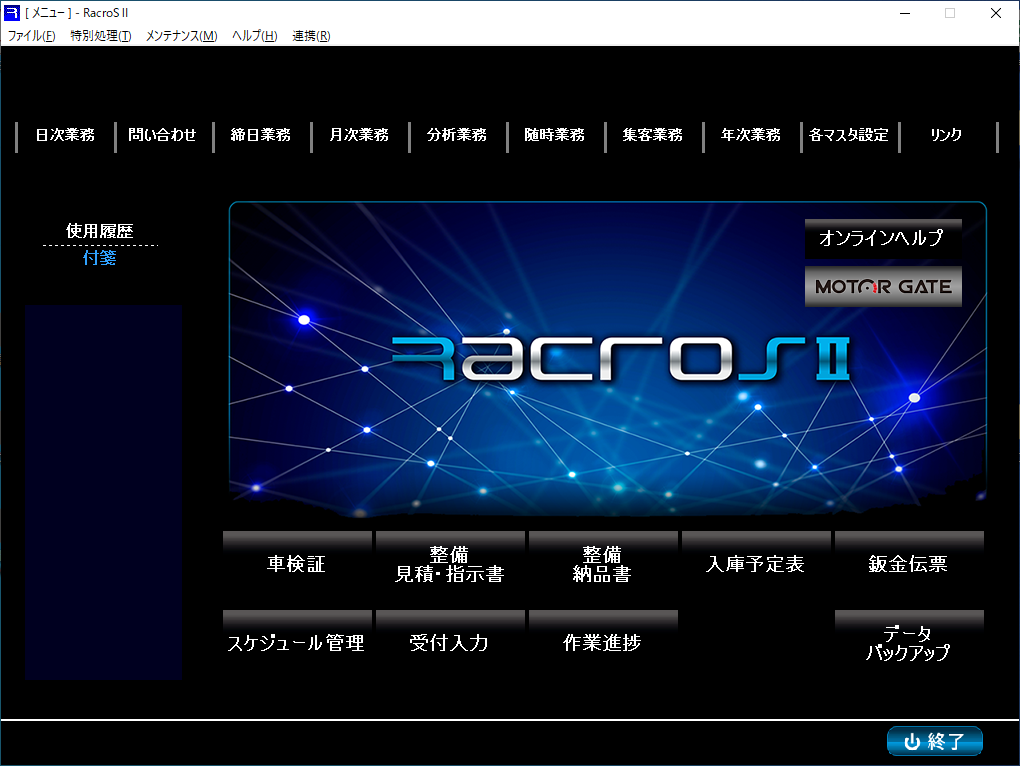The height and width of the screenshot is (766, 1020).
Task: Open スケジュール管理
Action: click(x=297, y=642)
